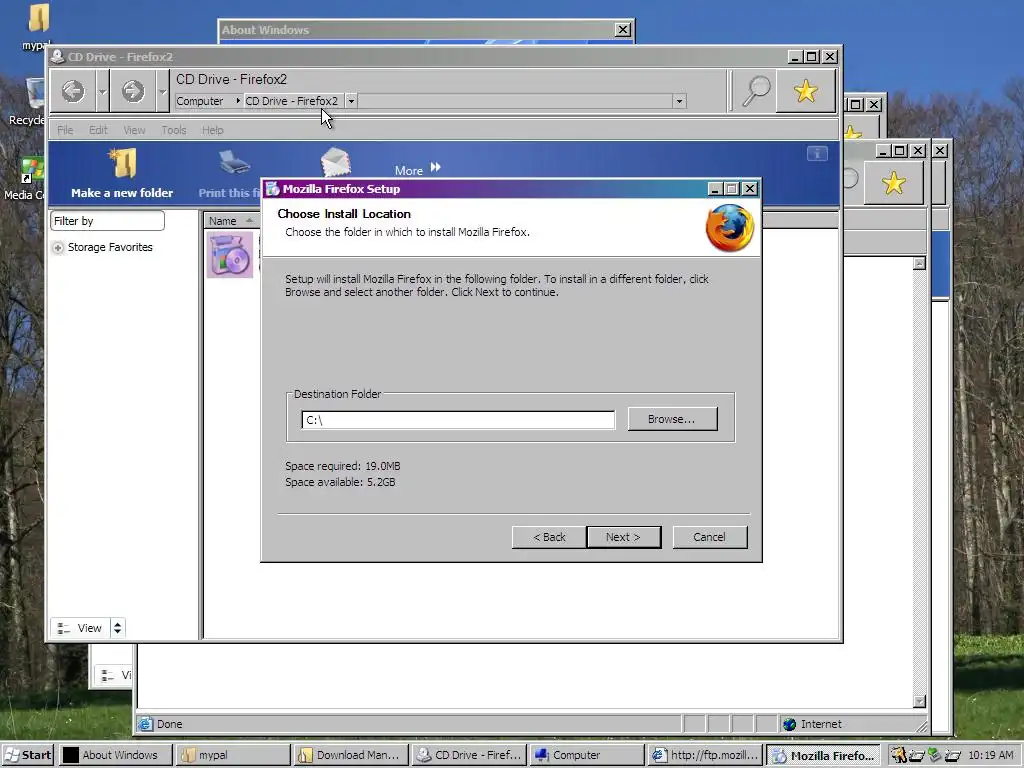Click View button in rear window pane

tap(112, 675)
